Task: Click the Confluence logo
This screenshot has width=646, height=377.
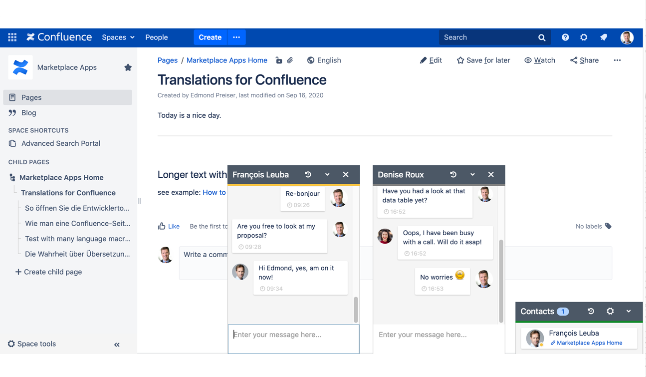Action: coord(59,37)
